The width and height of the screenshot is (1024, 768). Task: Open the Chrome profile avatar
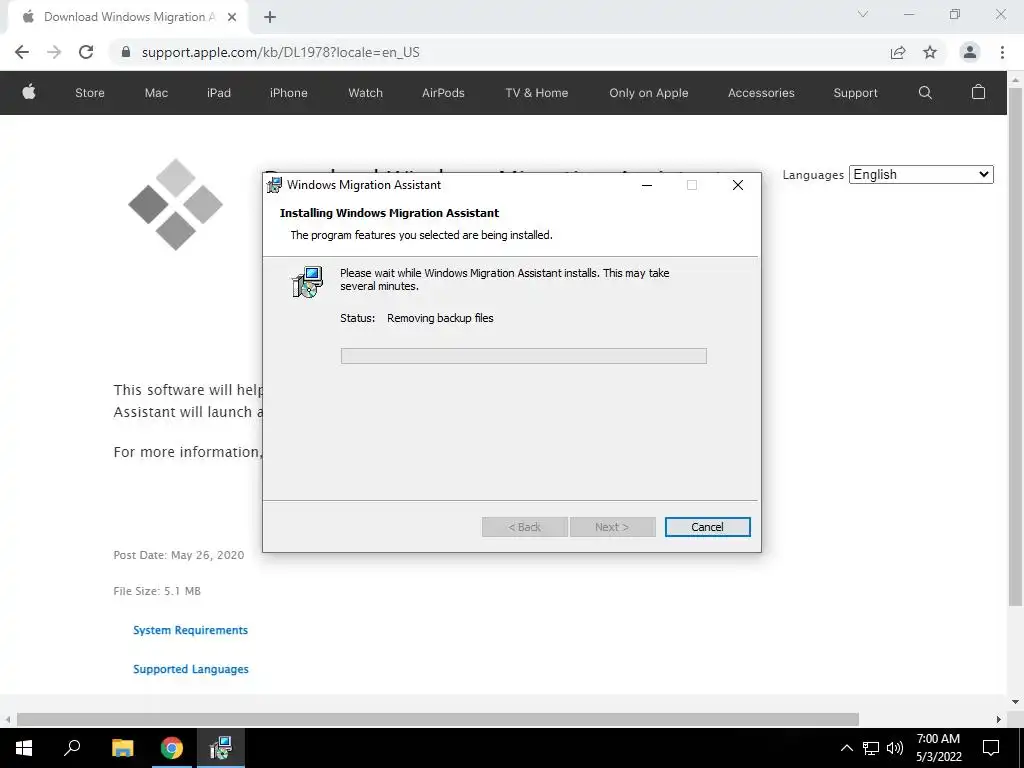[x=970, y=52]
